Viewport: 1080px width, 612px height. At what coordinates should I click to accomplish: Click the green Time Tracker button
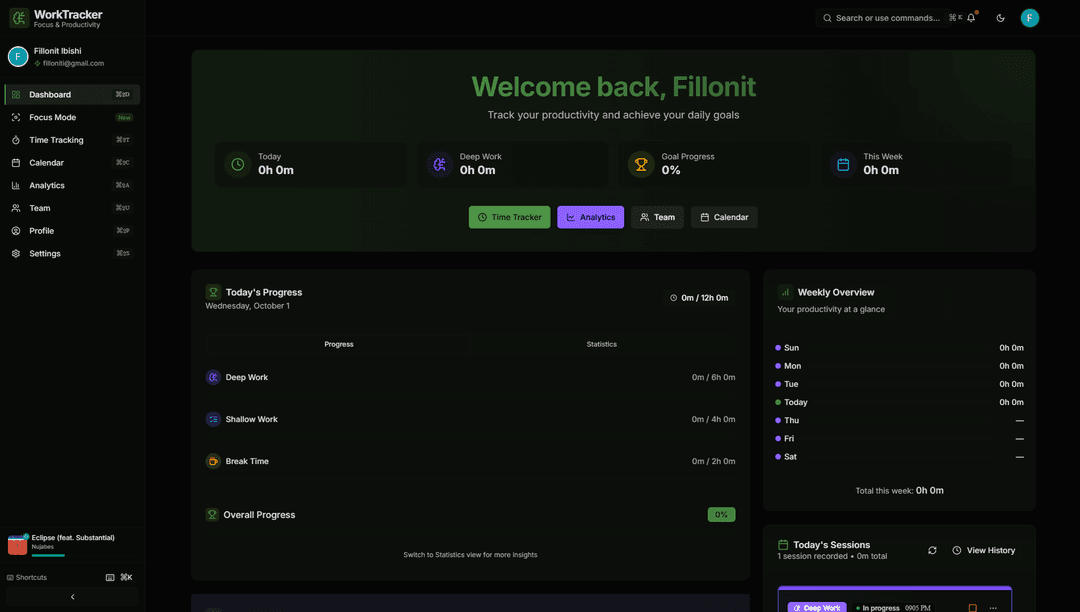pyautogui.click(x=509, y=217)
